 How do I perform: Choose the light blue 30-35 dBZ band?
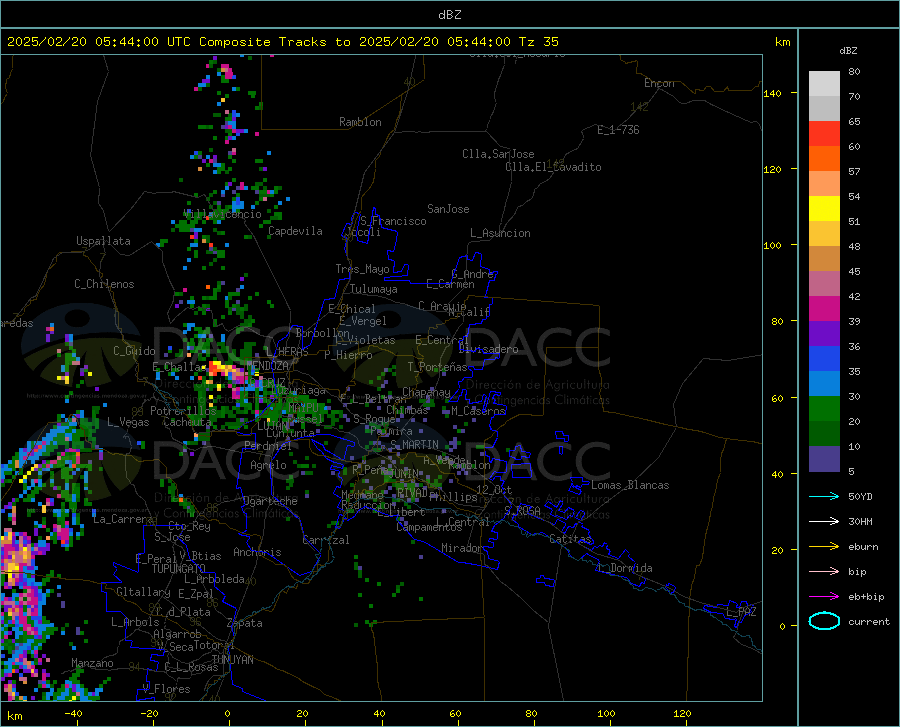[824, 384]
